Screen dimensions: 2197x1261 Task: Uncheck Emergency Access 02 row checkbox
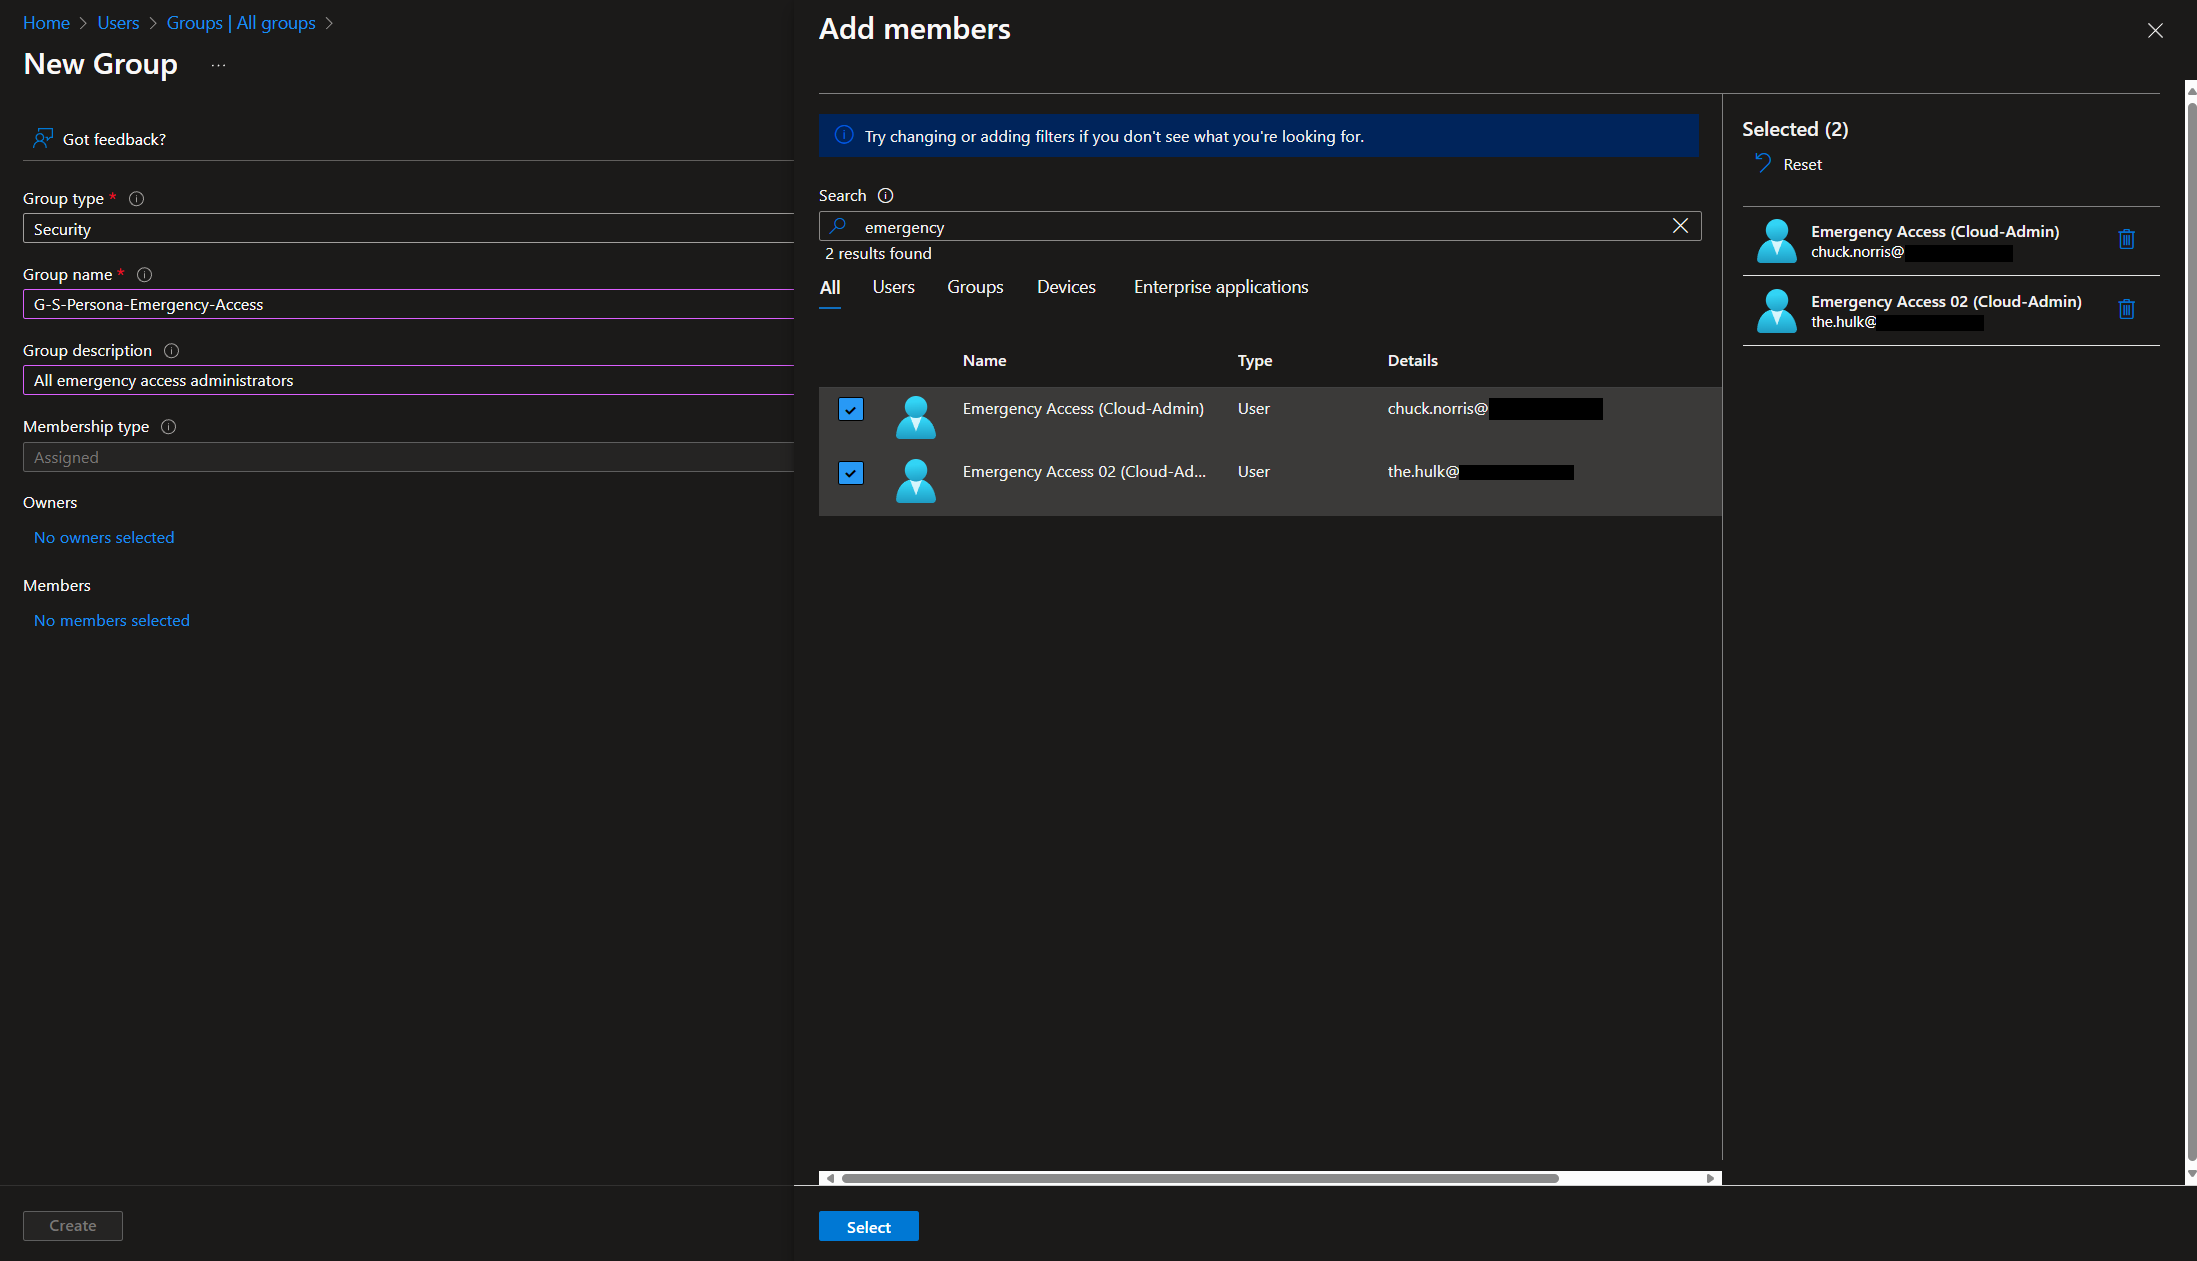pyautogui.click(x=851, y=473)
